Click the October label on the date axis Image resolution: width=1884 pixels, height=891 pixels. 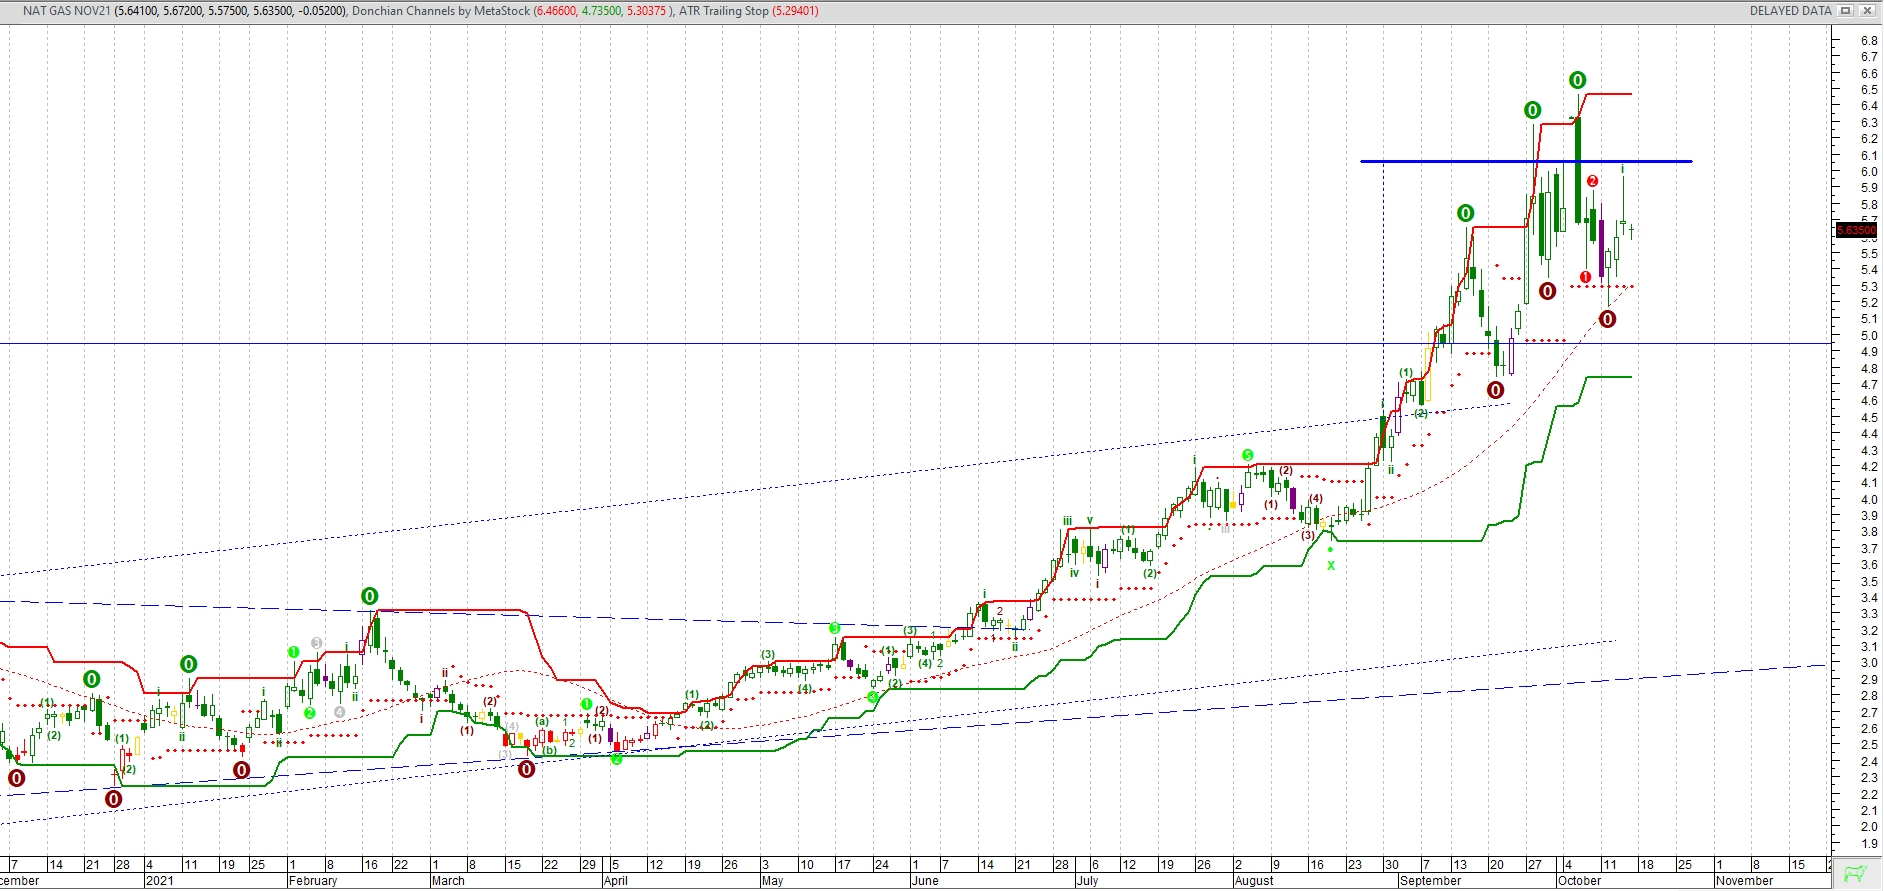(1579, 881)
